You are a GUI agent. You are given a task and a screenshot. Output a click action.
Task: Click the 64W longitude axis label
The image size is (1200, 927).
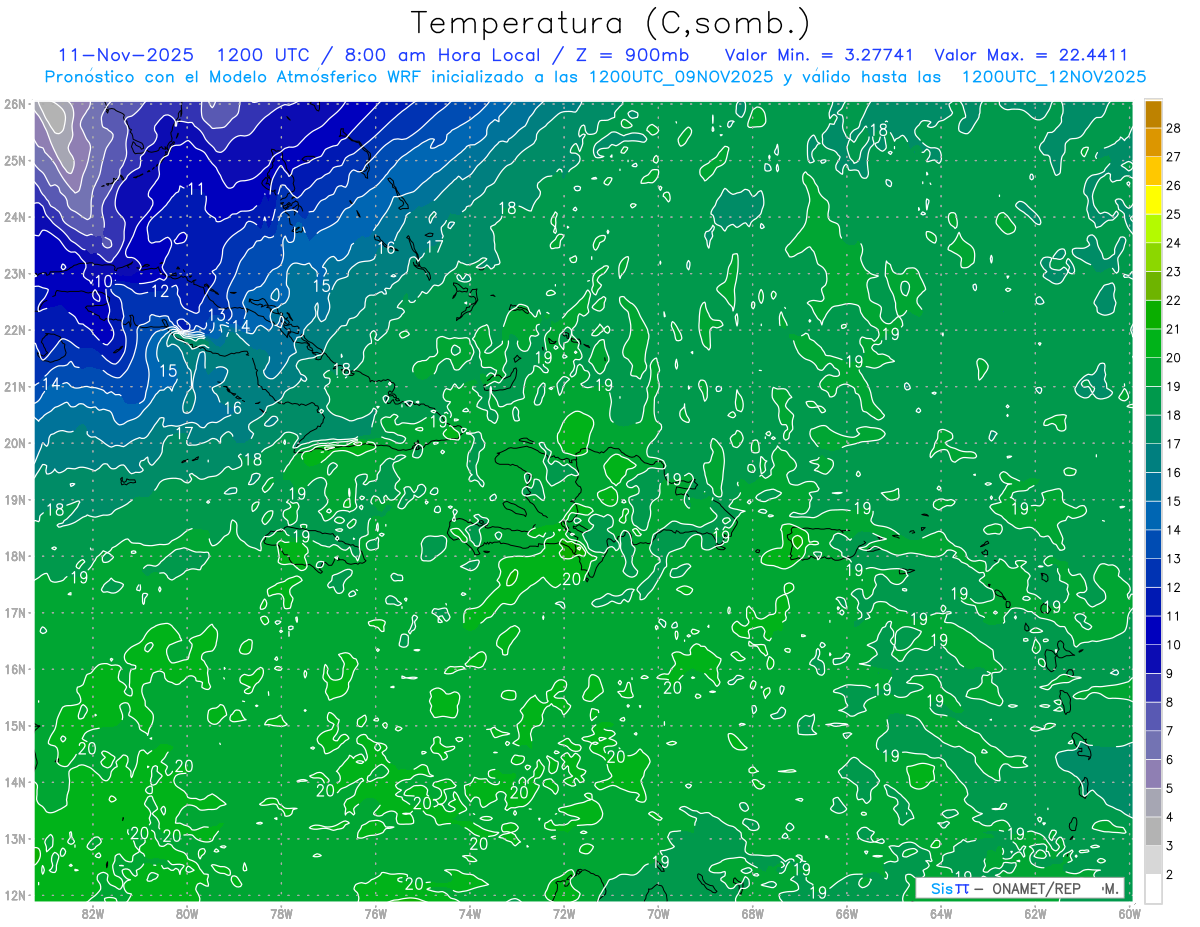[x=940, y=913]
